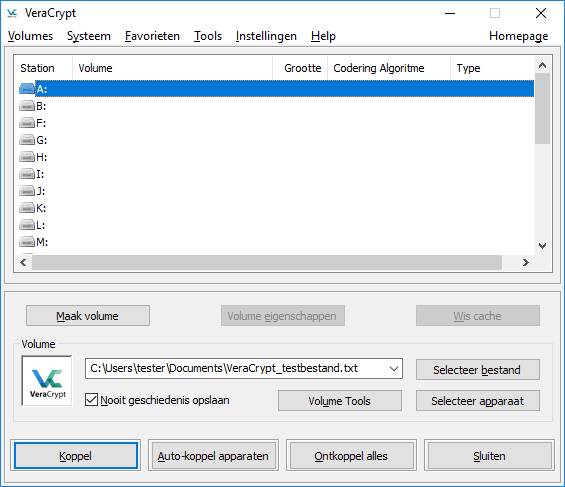This screenshot has height=487, width=565.
Task: Sort by the Volume column header
Action: [x=173, y=68]
